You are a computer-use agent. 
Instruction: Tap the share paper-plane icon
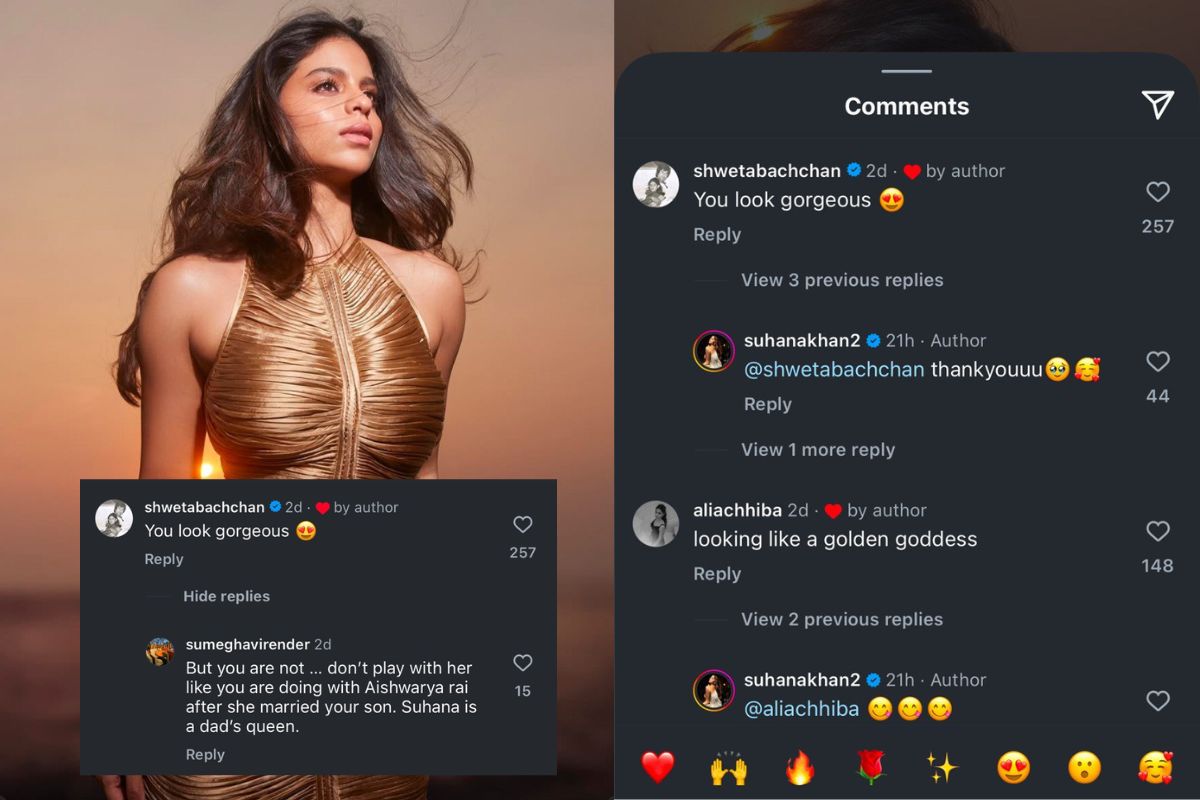tap(1157, 104)
